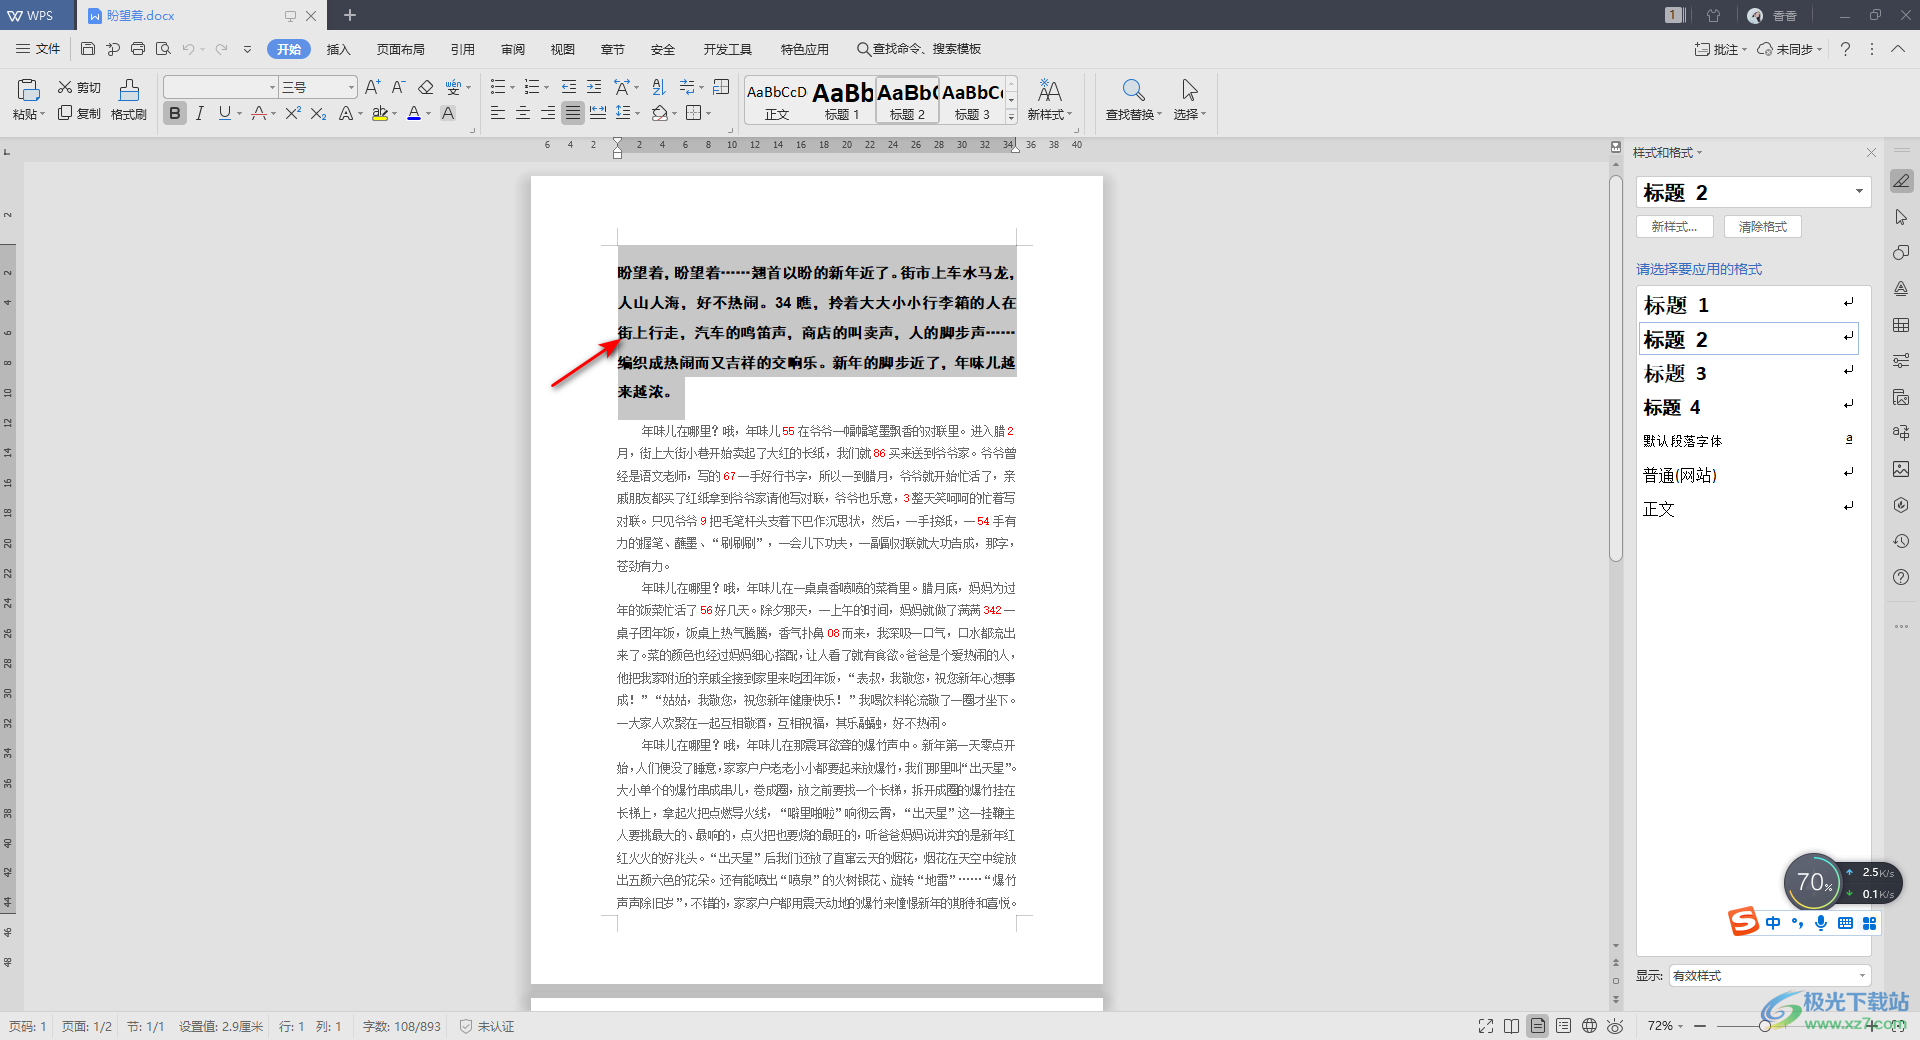The width and height of the screenshot is (1920, 1040).
Task: Open current style dropdown in styles pane
Action: coord(1859,192)
